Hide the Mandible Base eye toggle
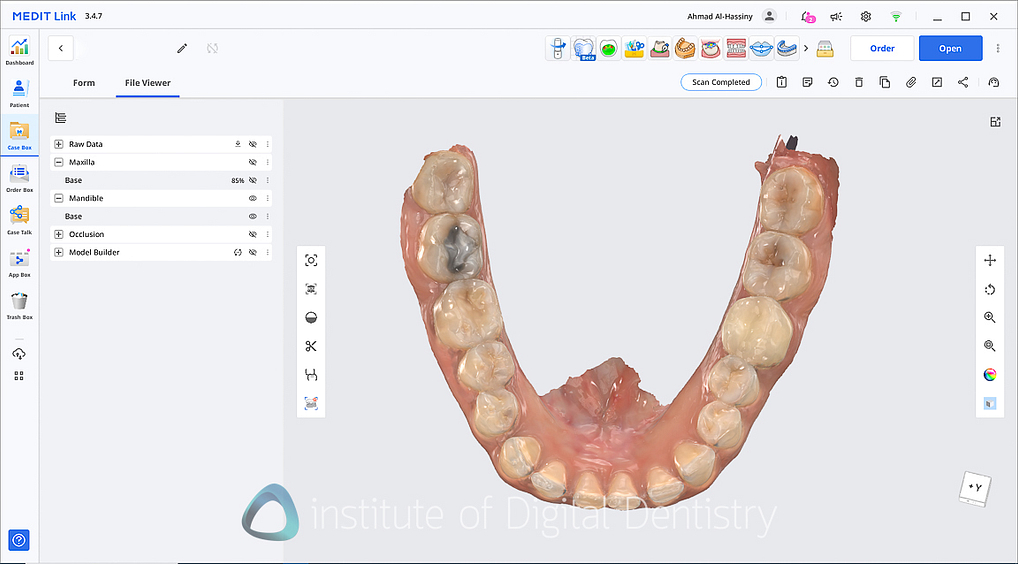 (253, 216)
